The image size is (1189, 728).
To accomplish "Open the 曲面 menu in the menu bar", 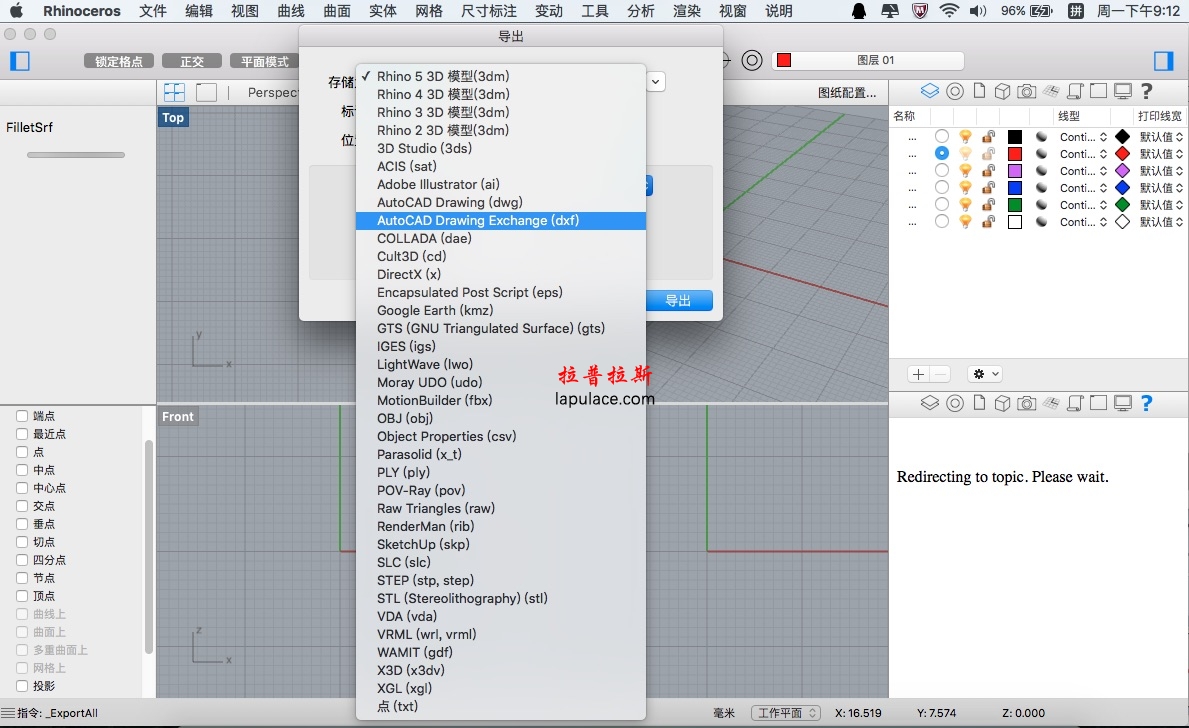I will (337, 11).
